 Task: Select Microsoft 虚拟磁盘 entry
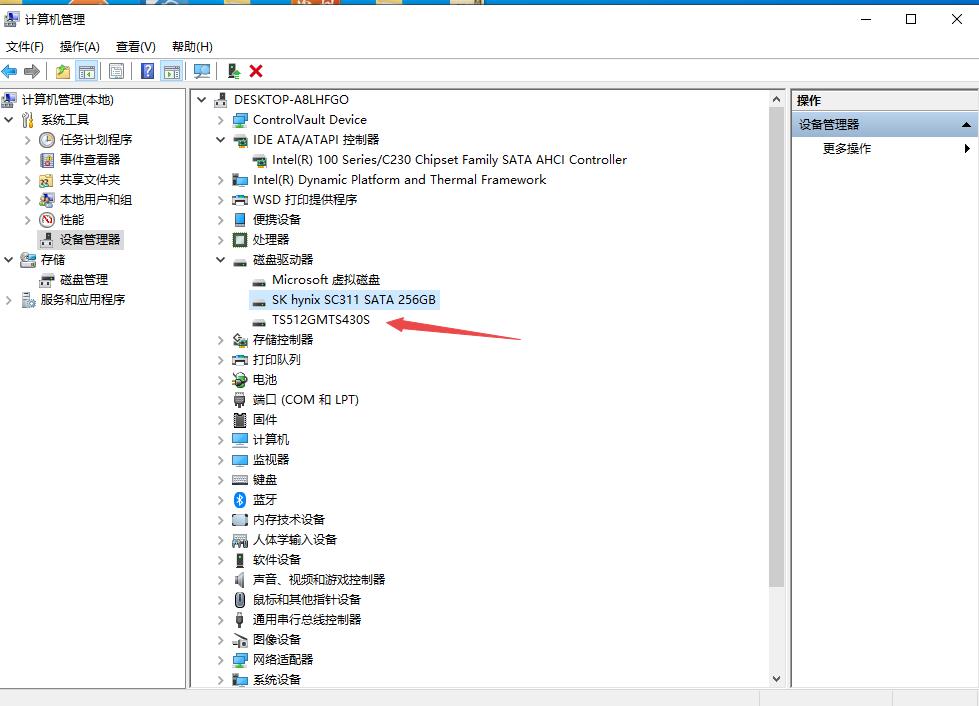pyautogui.click(x=326, y=280)
